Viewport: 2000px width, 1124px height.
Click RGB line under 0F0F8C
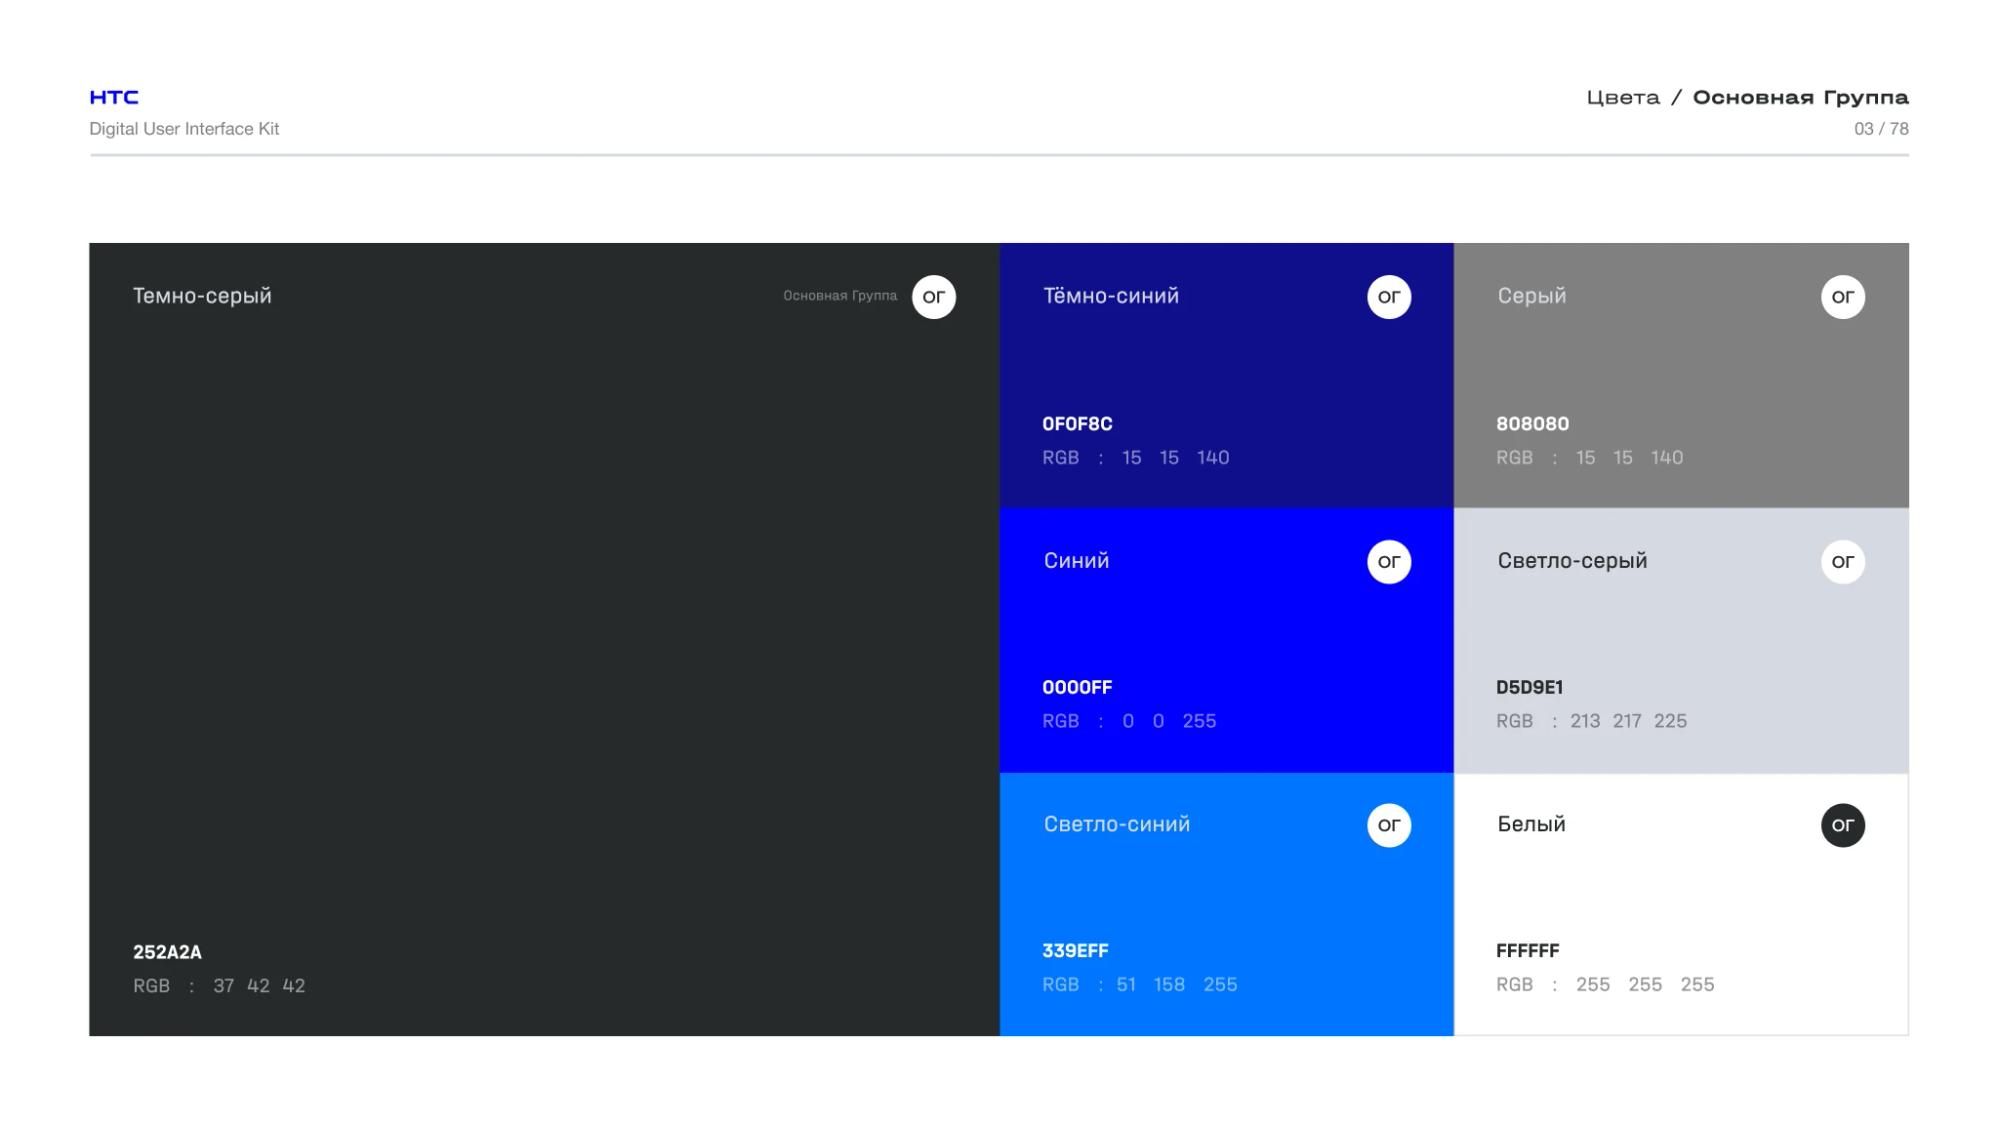coord(1135,458)
